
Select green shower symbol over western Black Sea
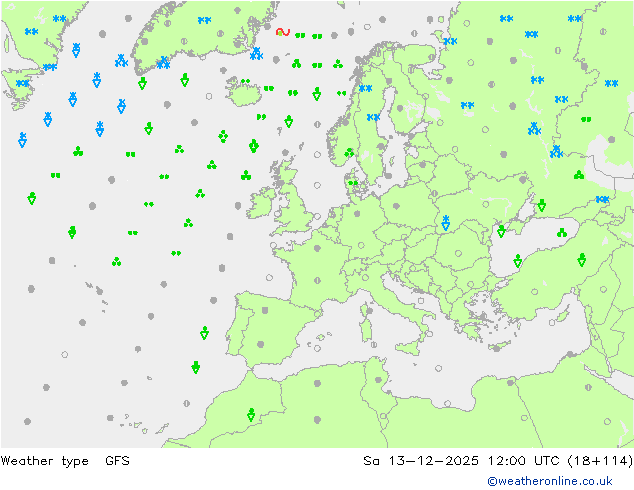click(518, 261)
